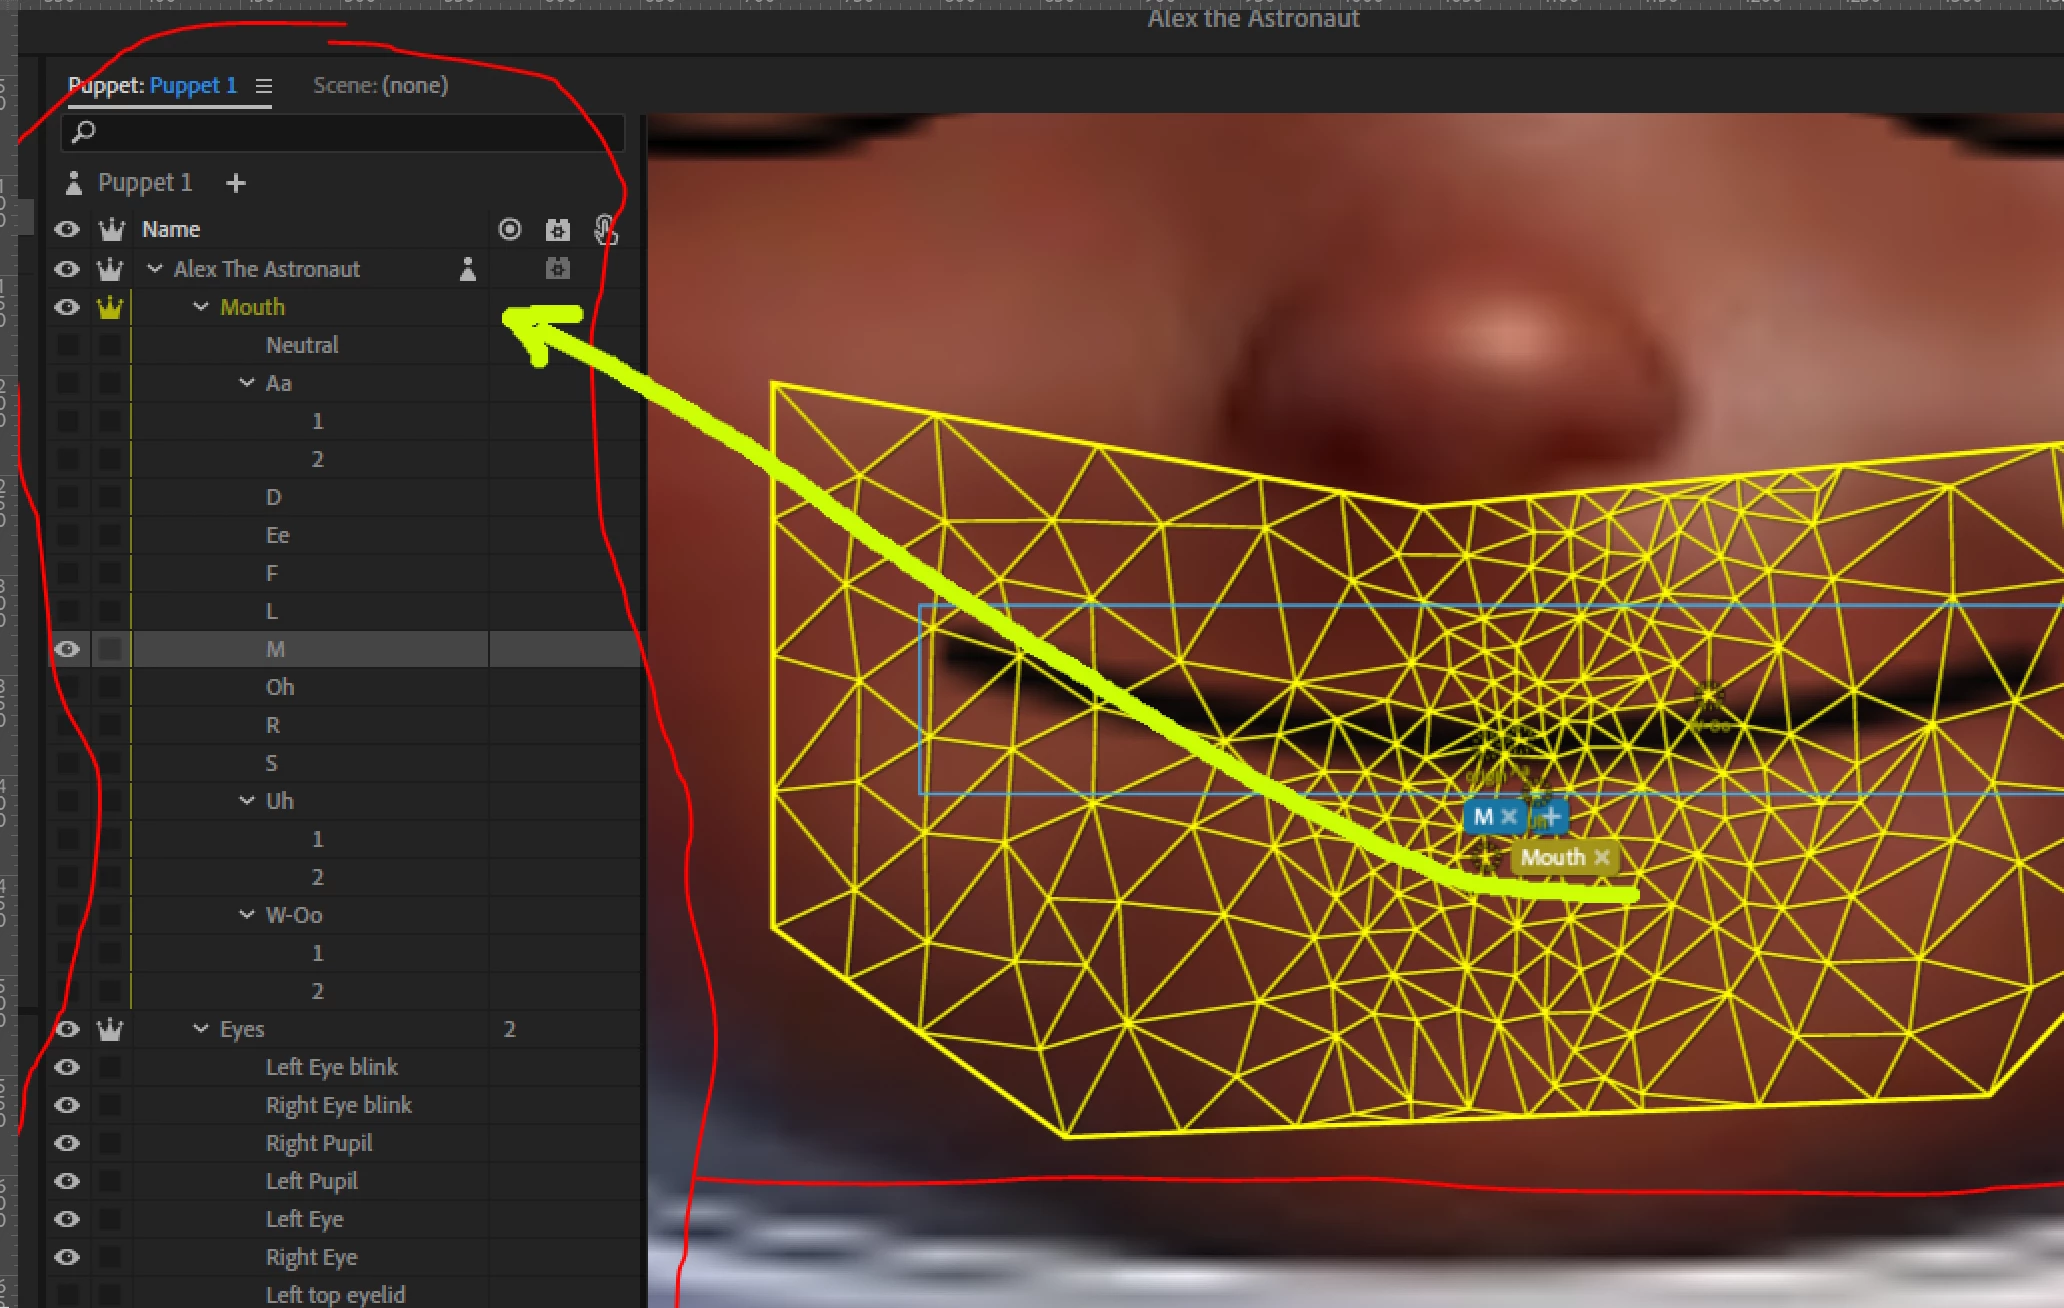Screen dimensions: 2064x1308
Task: Toggle visibility of Left Eye blink layer
Action: [67, 1067]
